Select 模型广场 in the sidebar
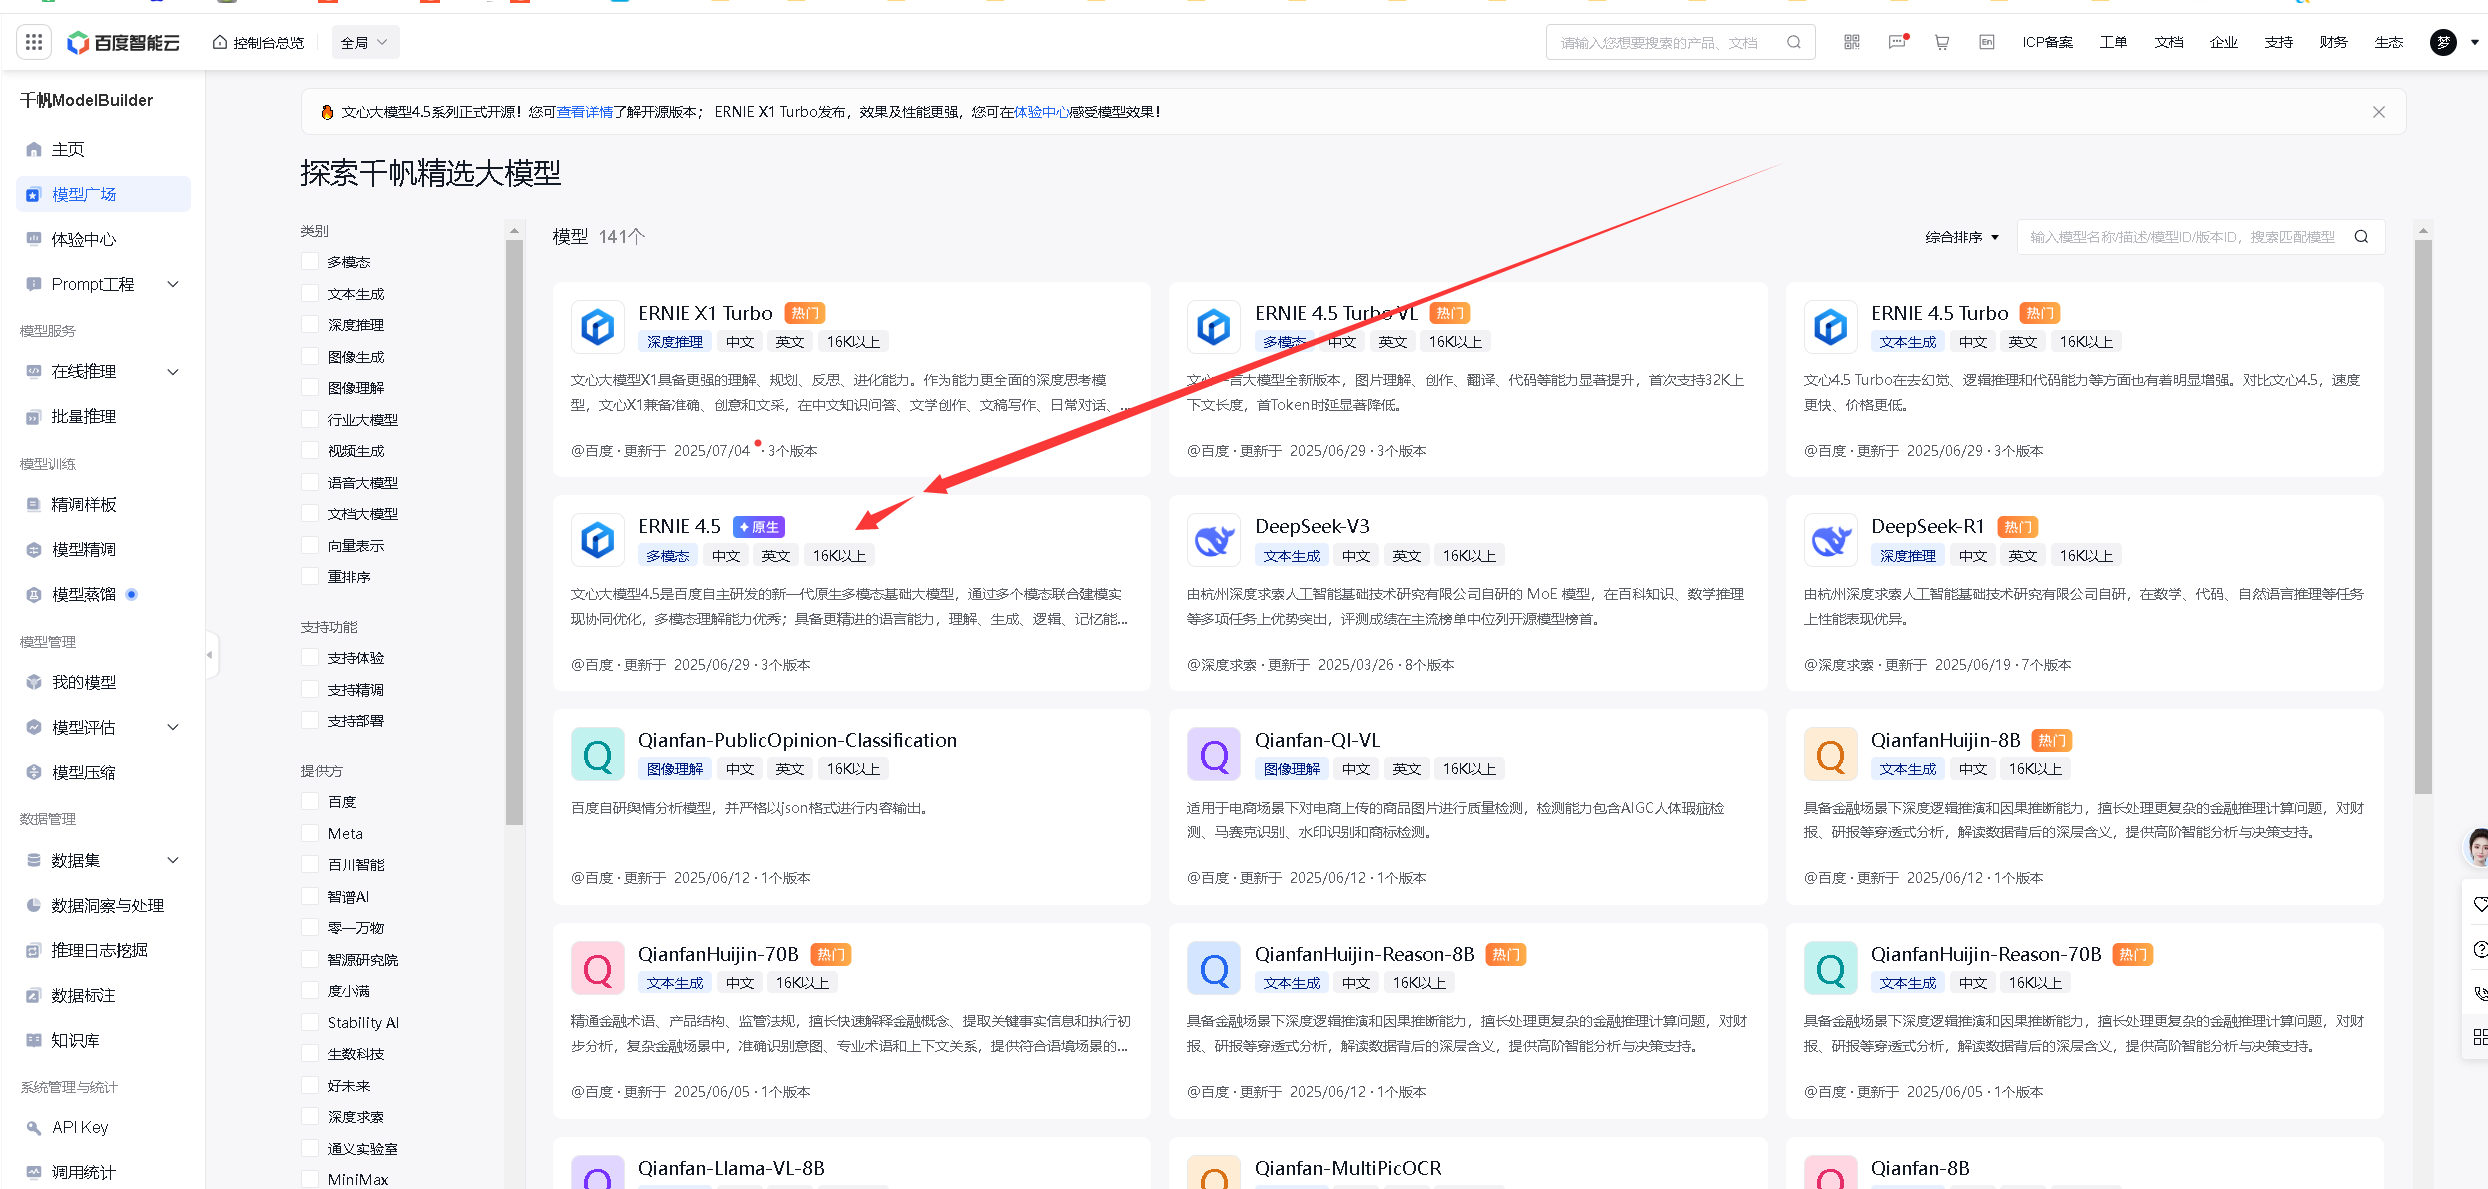Image resolution: width=2488 pixels, height=1189 pixels. 103,194
